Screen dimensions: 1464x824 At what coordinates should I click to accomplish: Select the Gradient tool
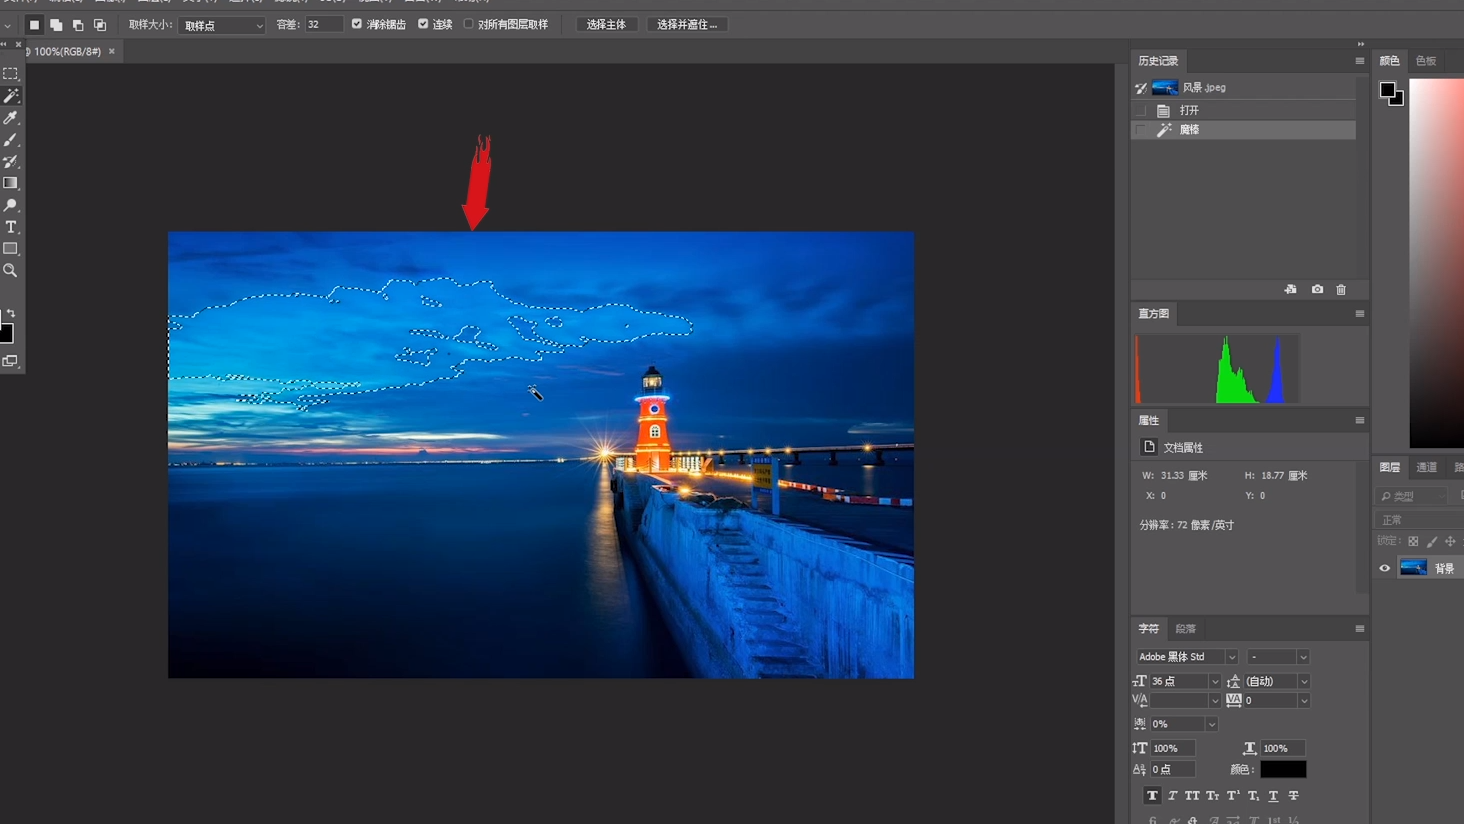11,183
